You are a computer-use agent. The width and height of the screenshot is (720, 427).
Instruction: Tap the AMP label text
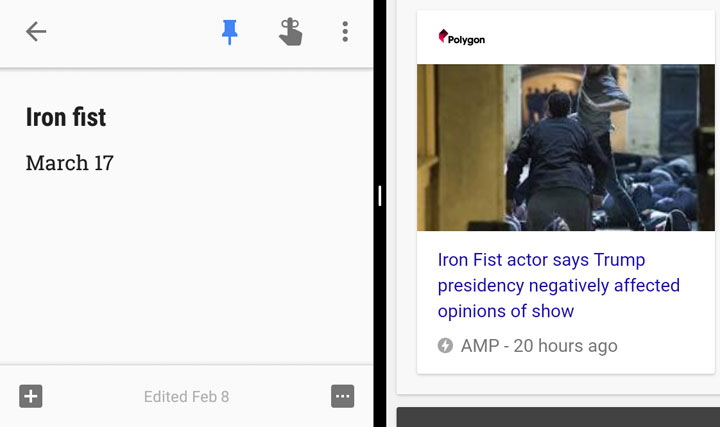tap(480, 346)
